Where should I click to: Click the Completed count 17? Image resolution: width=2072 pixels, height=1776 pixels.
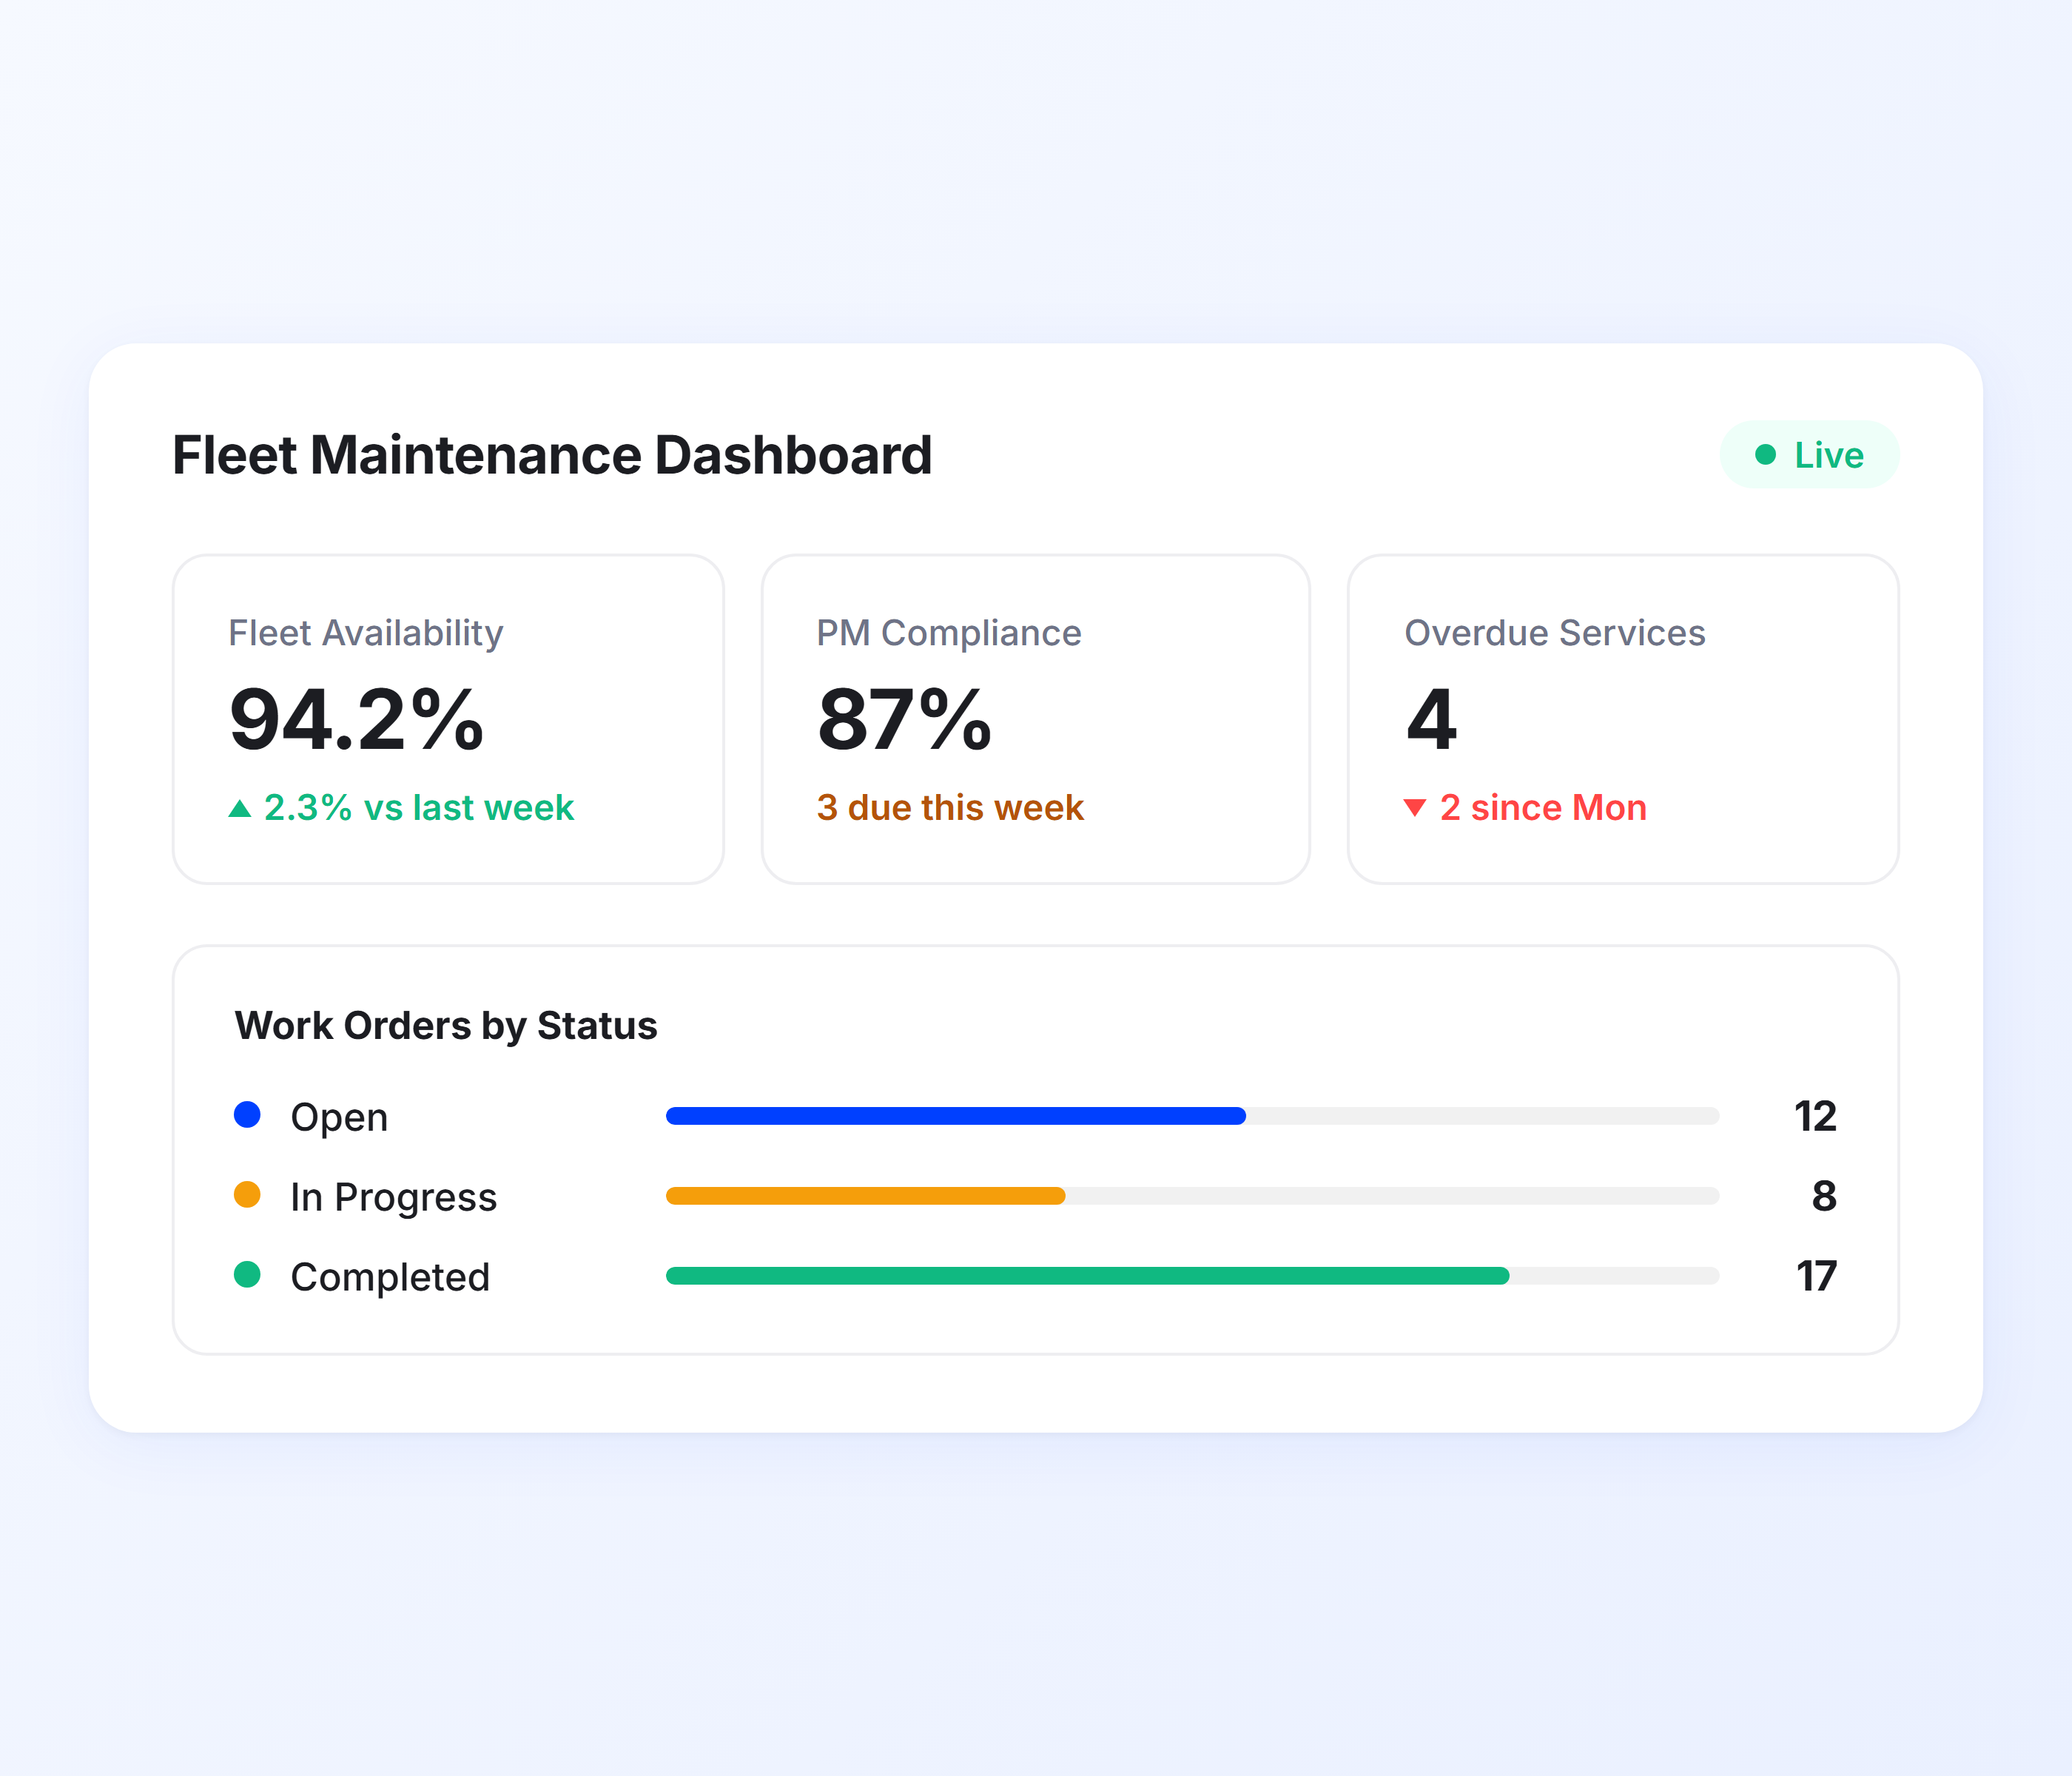coord(1816,1276)
